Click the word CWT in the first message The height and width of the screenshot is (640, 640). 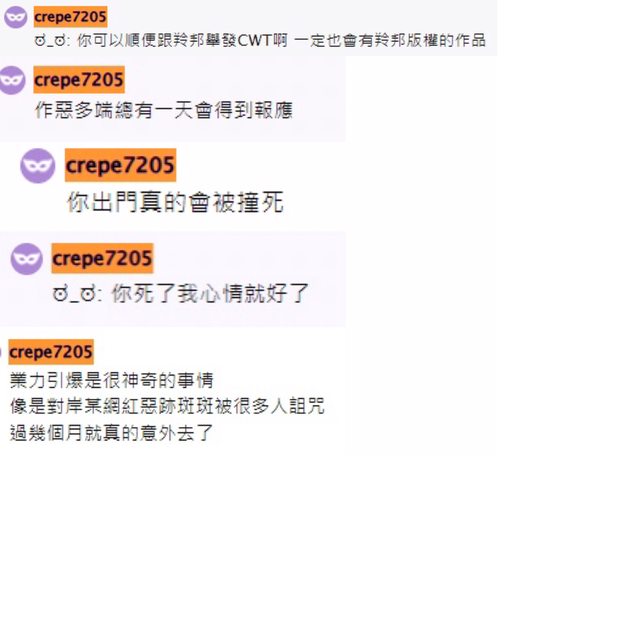(x=255, y=40)
